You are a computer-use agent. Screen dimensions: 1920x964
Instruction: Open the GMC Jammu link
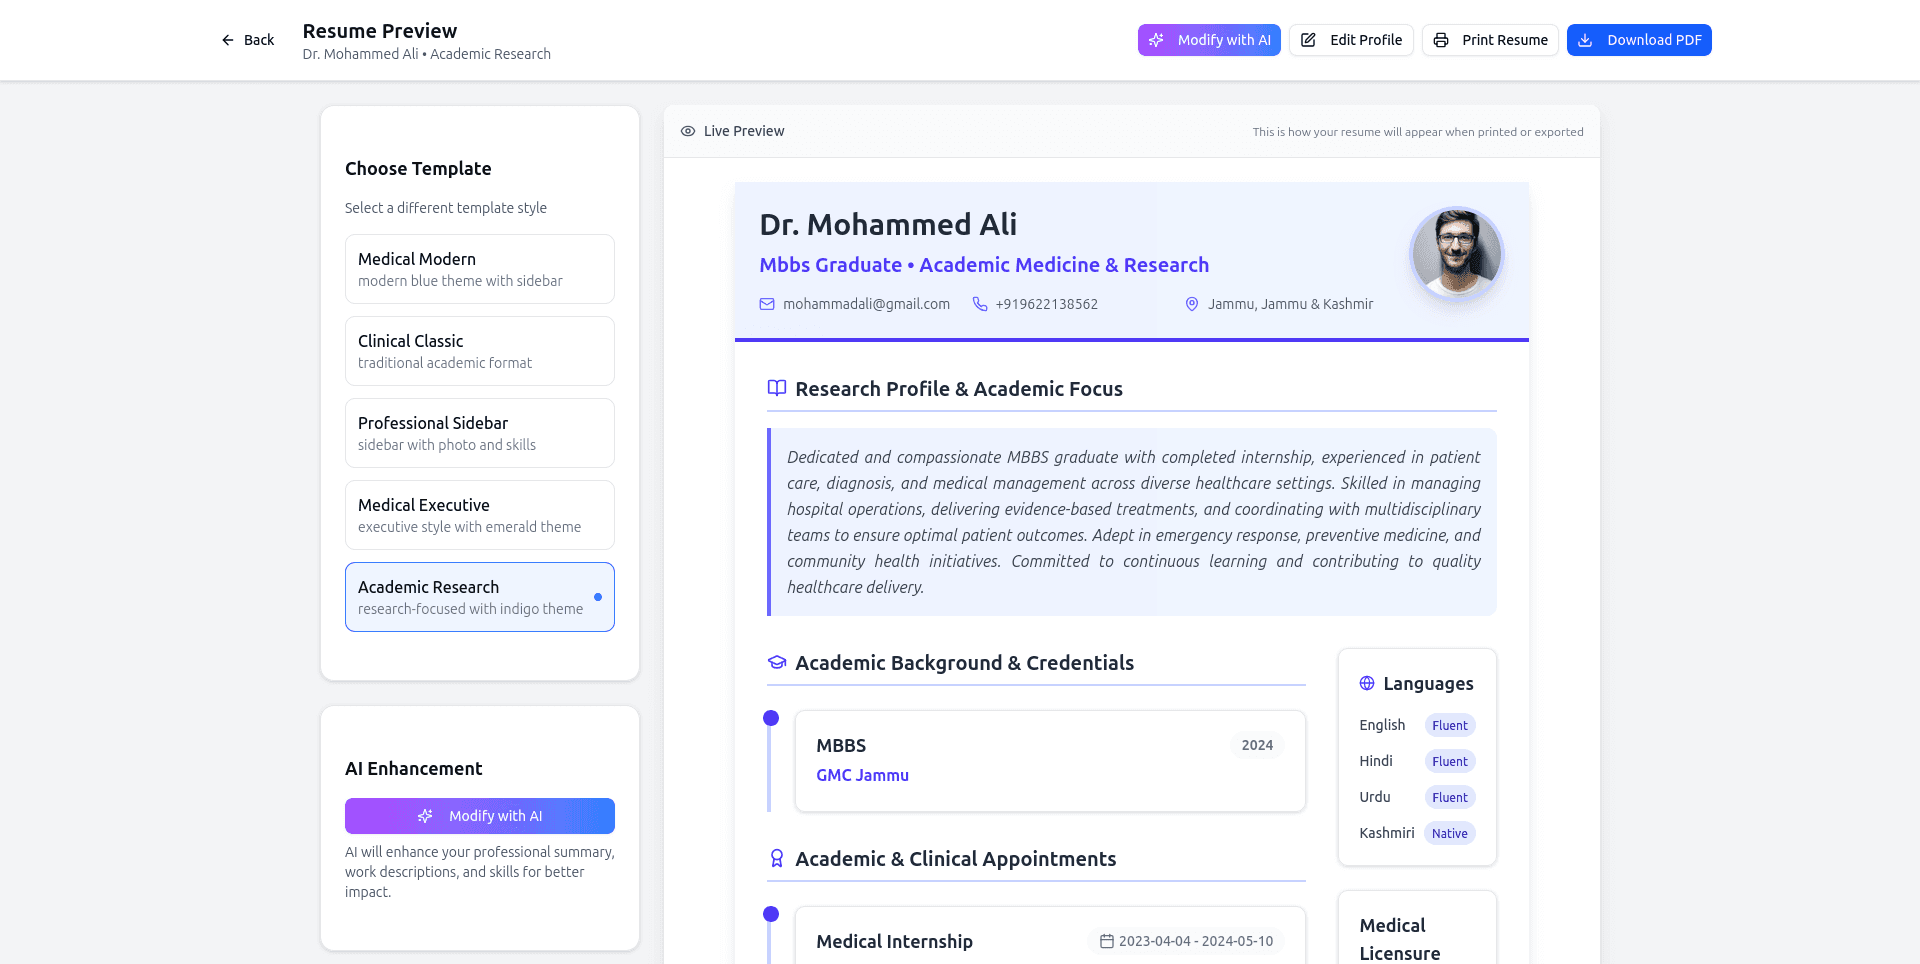coord(862,775)
